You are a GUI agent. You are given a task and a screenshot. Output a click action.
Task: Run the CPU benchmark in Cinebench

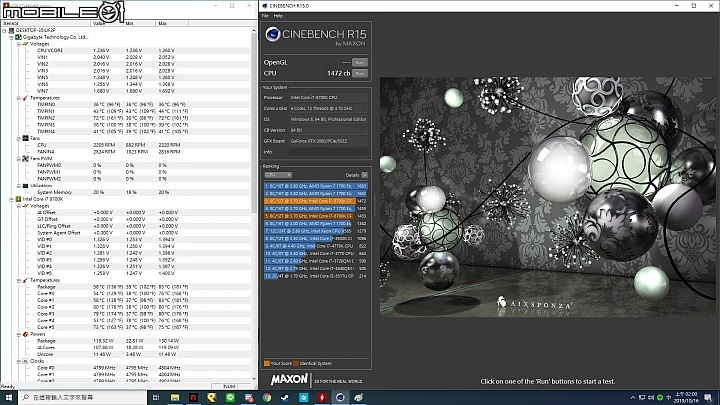click(x=360, y=73)
